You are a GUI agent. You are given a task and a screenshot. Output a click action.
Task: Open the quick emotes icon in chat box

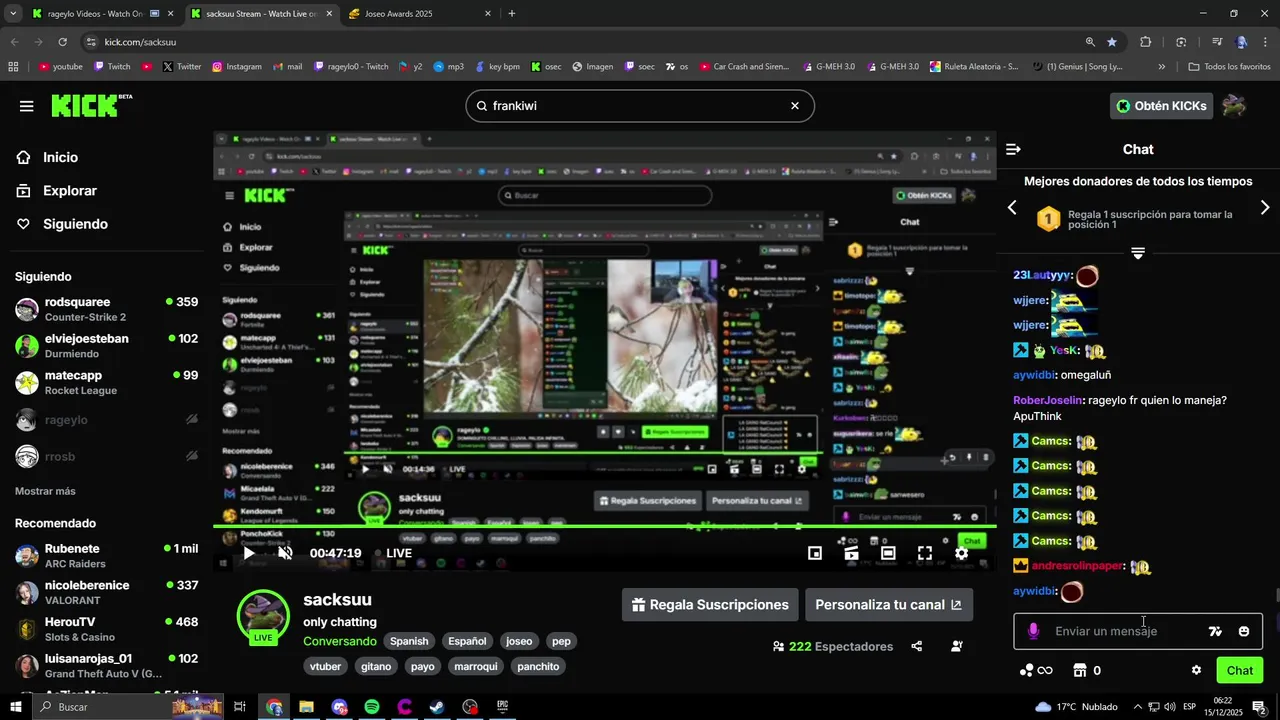(1215, 631)
